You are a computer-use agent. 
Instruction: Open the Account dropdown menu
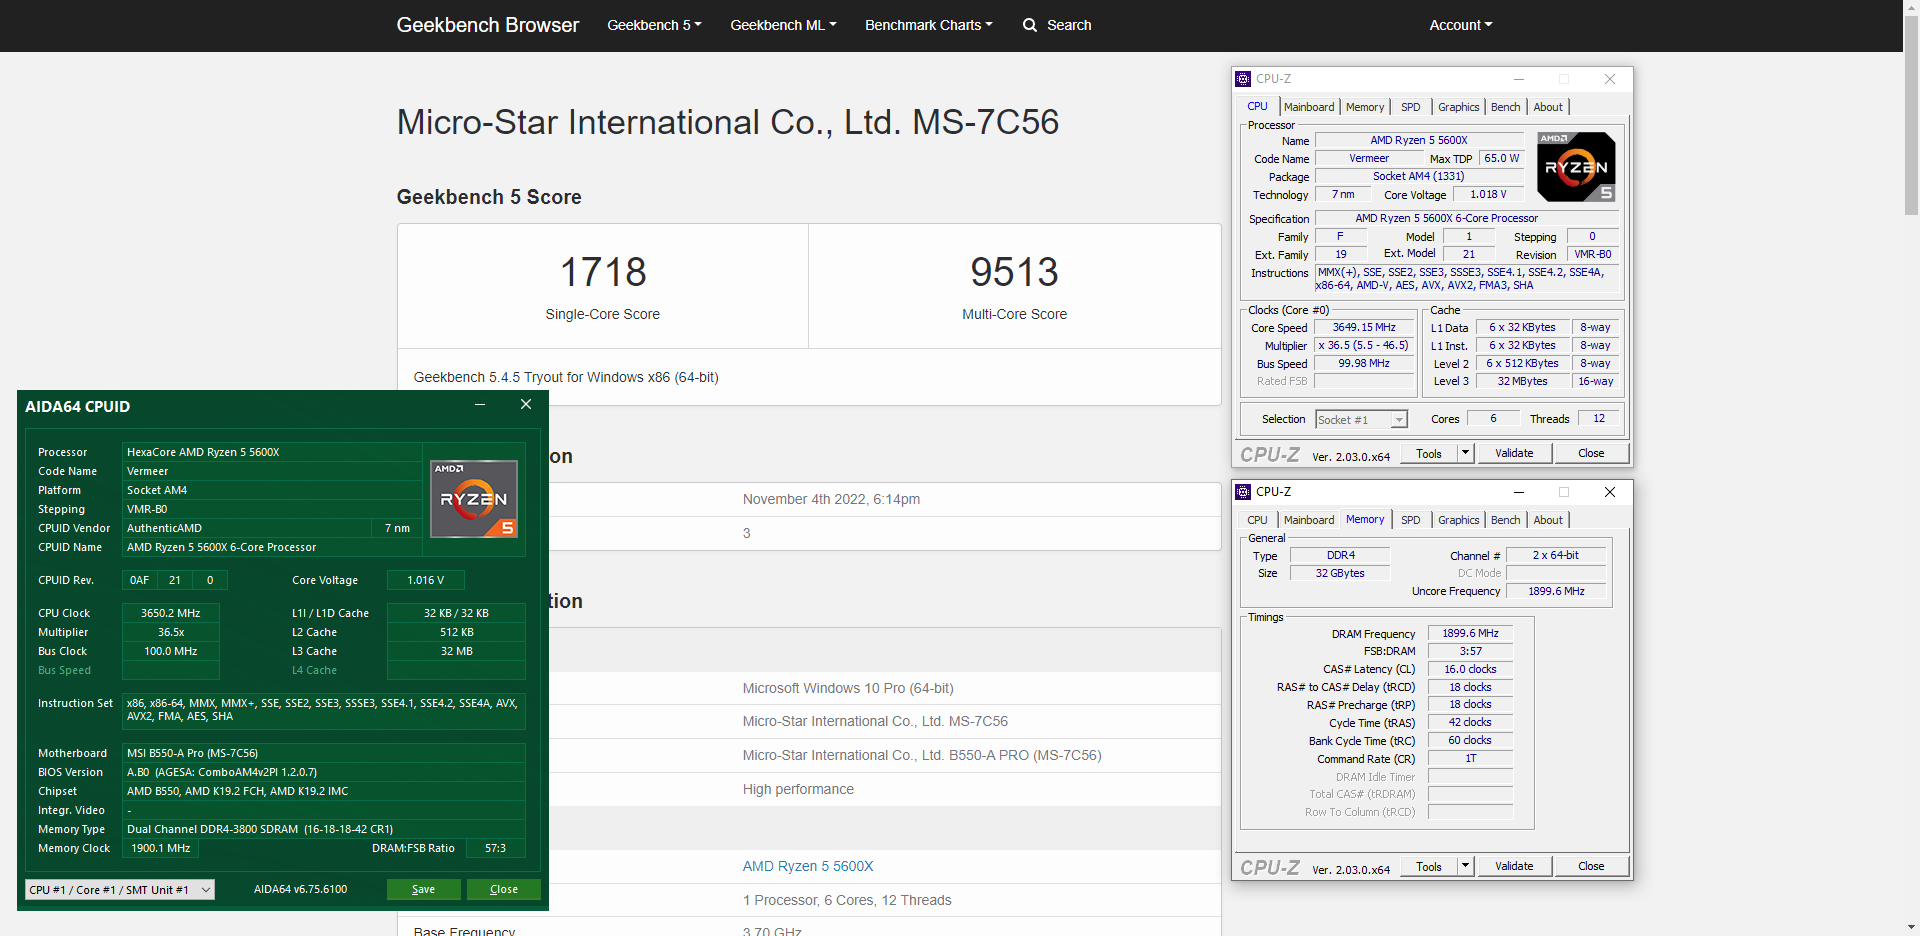coord(1460,25)
